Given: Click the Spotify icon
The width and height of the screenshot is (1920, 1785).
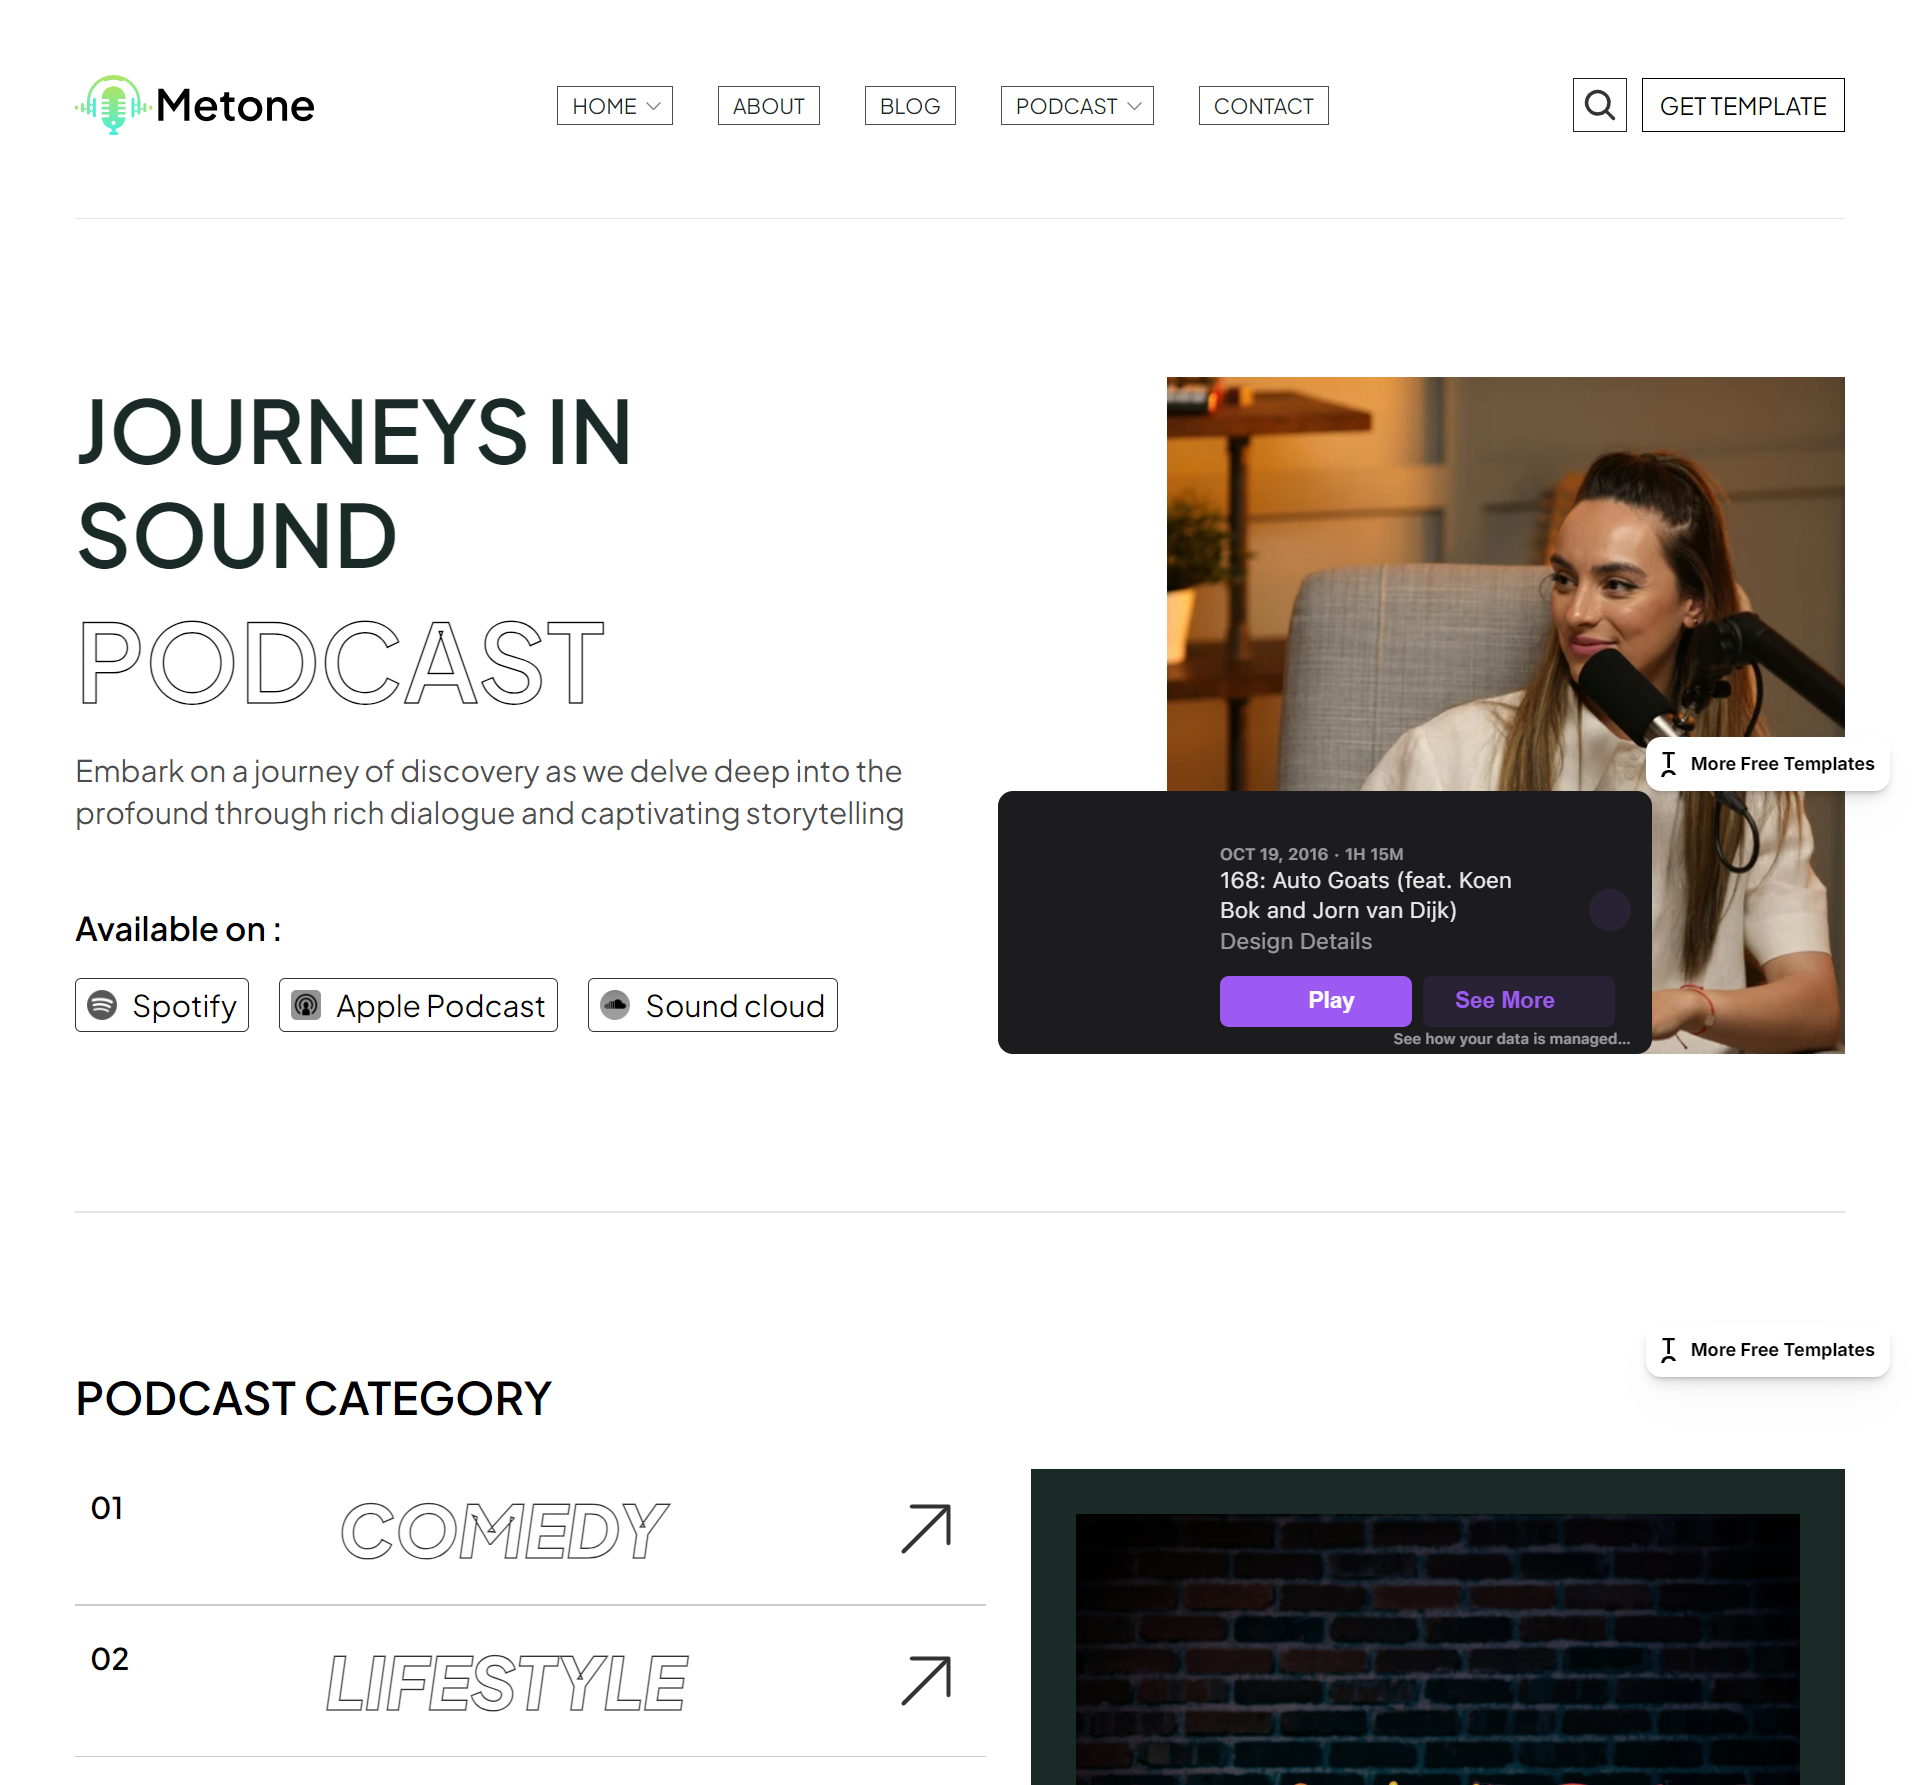Looking at the screenshot, I should click(x=103, y=1005).
